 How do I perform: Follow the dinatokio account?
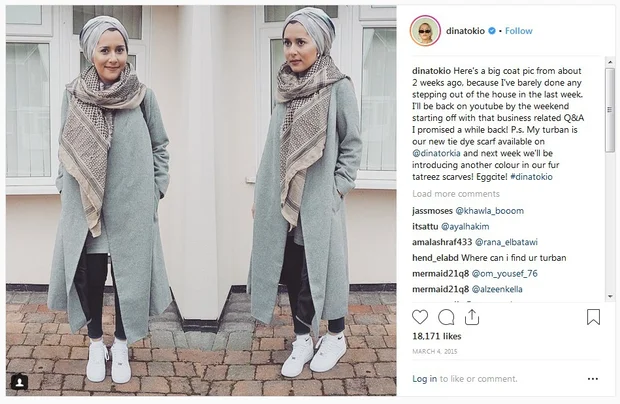[x=518, y=31]
